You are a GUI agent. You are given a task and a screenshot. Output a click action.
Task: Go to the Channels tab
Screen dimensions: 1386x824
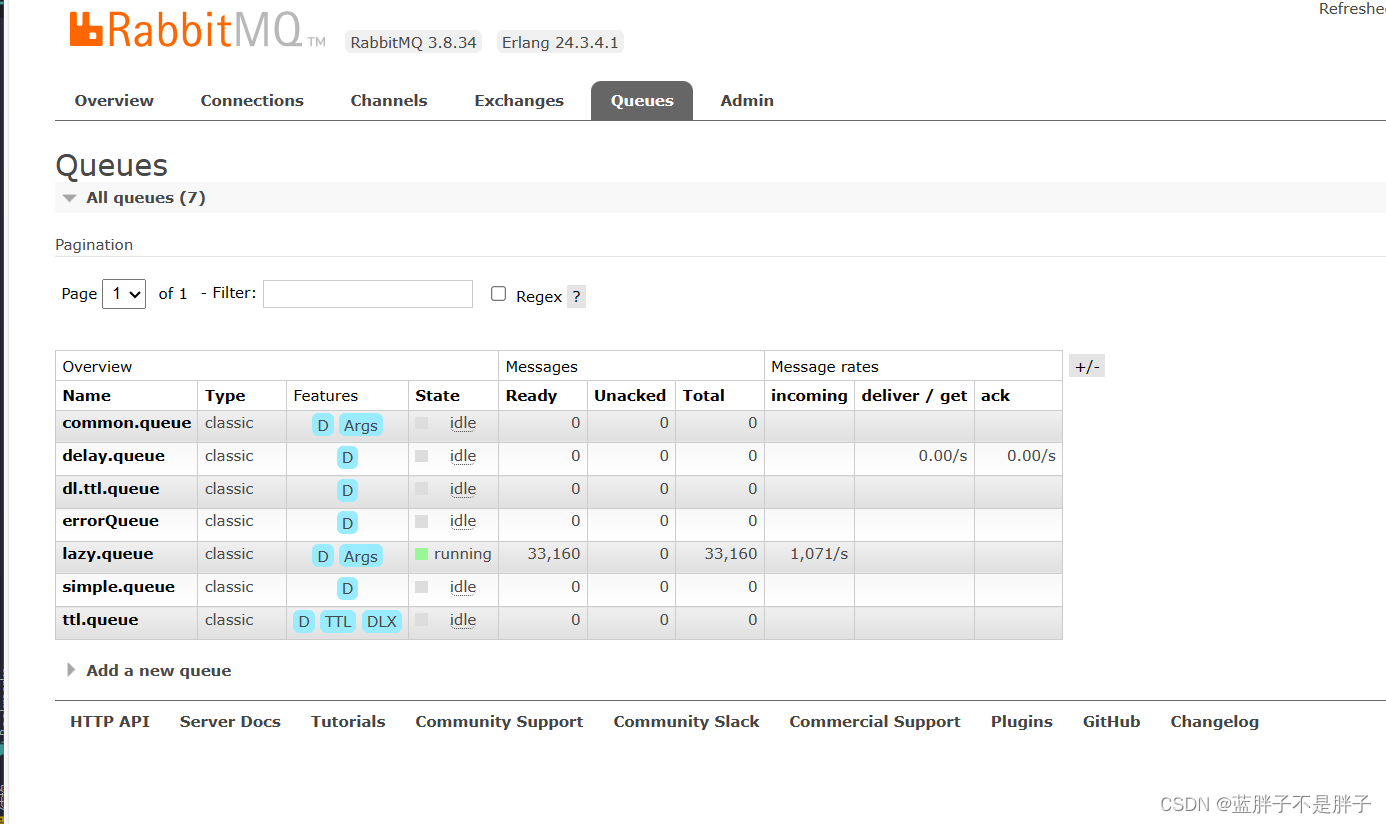[389, 100]
